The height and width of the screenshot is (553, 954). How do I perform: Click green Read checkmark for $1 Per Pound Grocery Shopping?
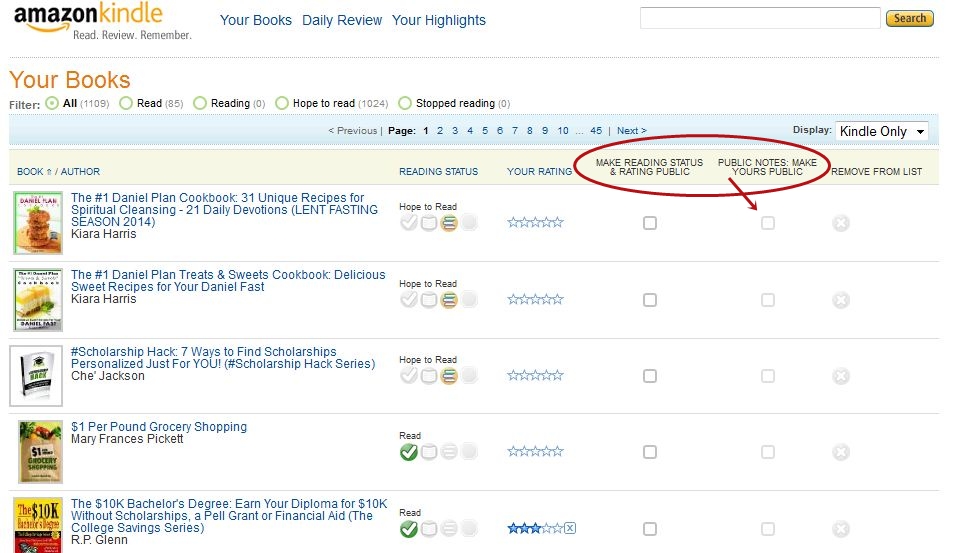pyautogui.click(x=409, y=451)
